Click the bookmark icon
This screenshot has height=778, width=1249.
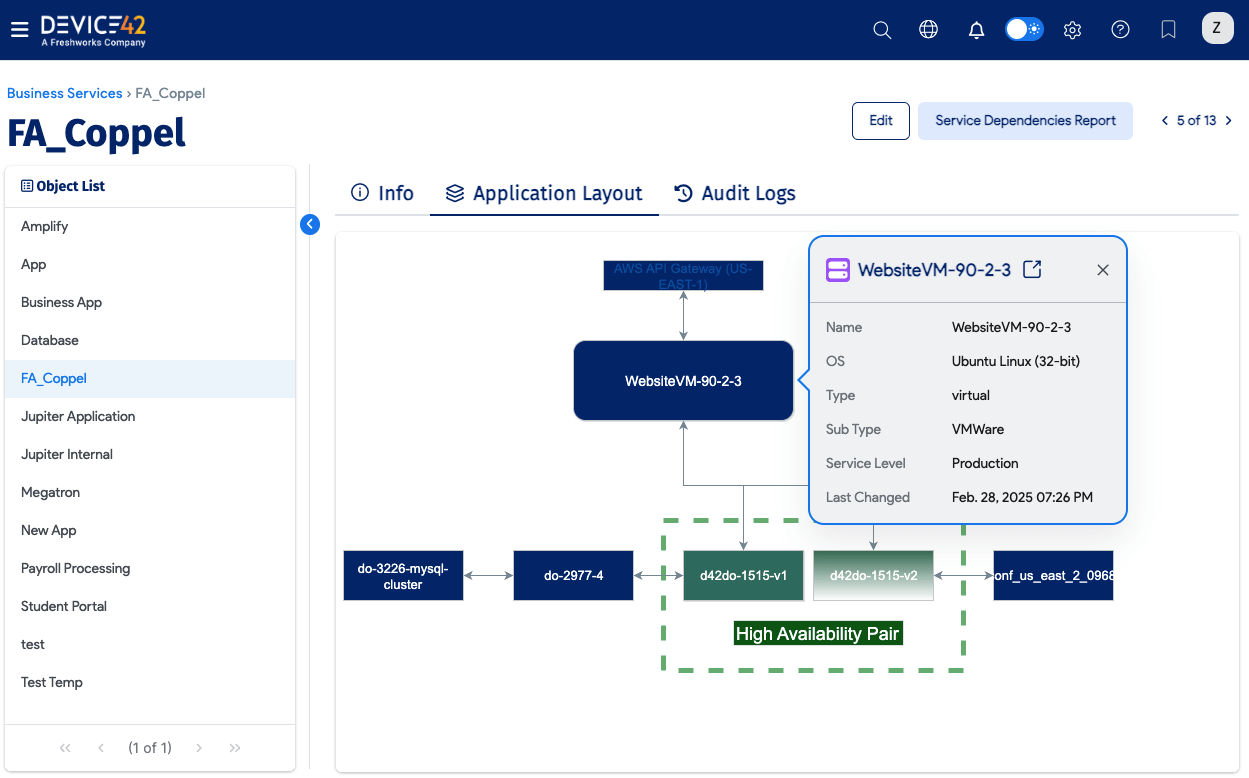tap(1168, 30)
